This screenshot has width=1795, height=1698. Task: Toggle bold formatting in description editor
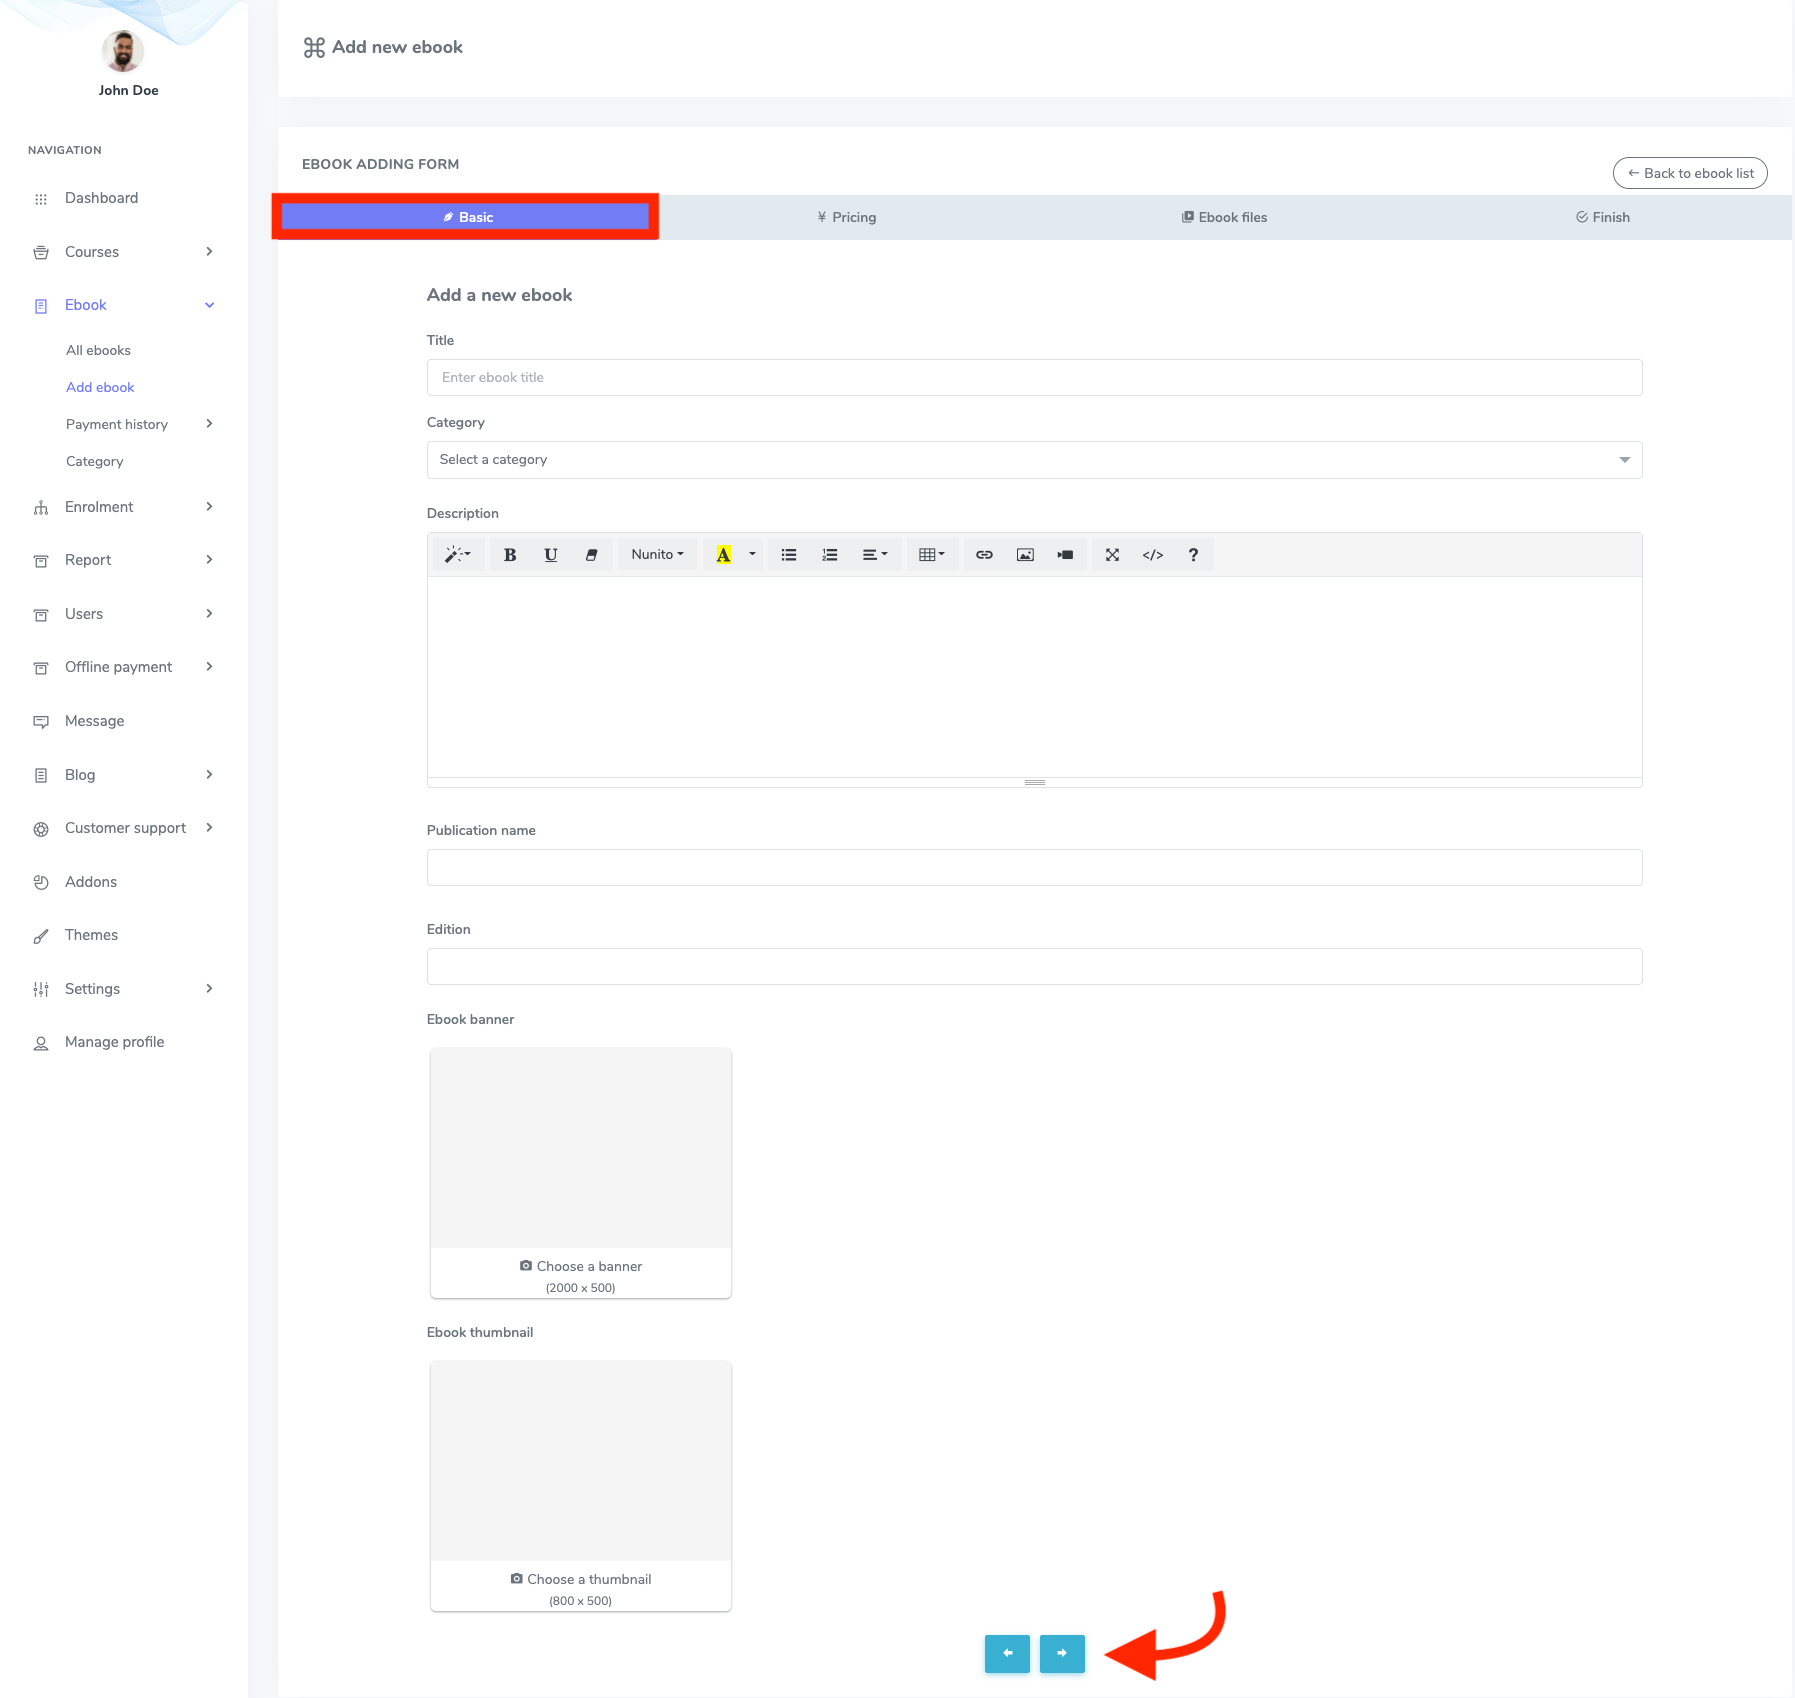[x=510, y=555]
